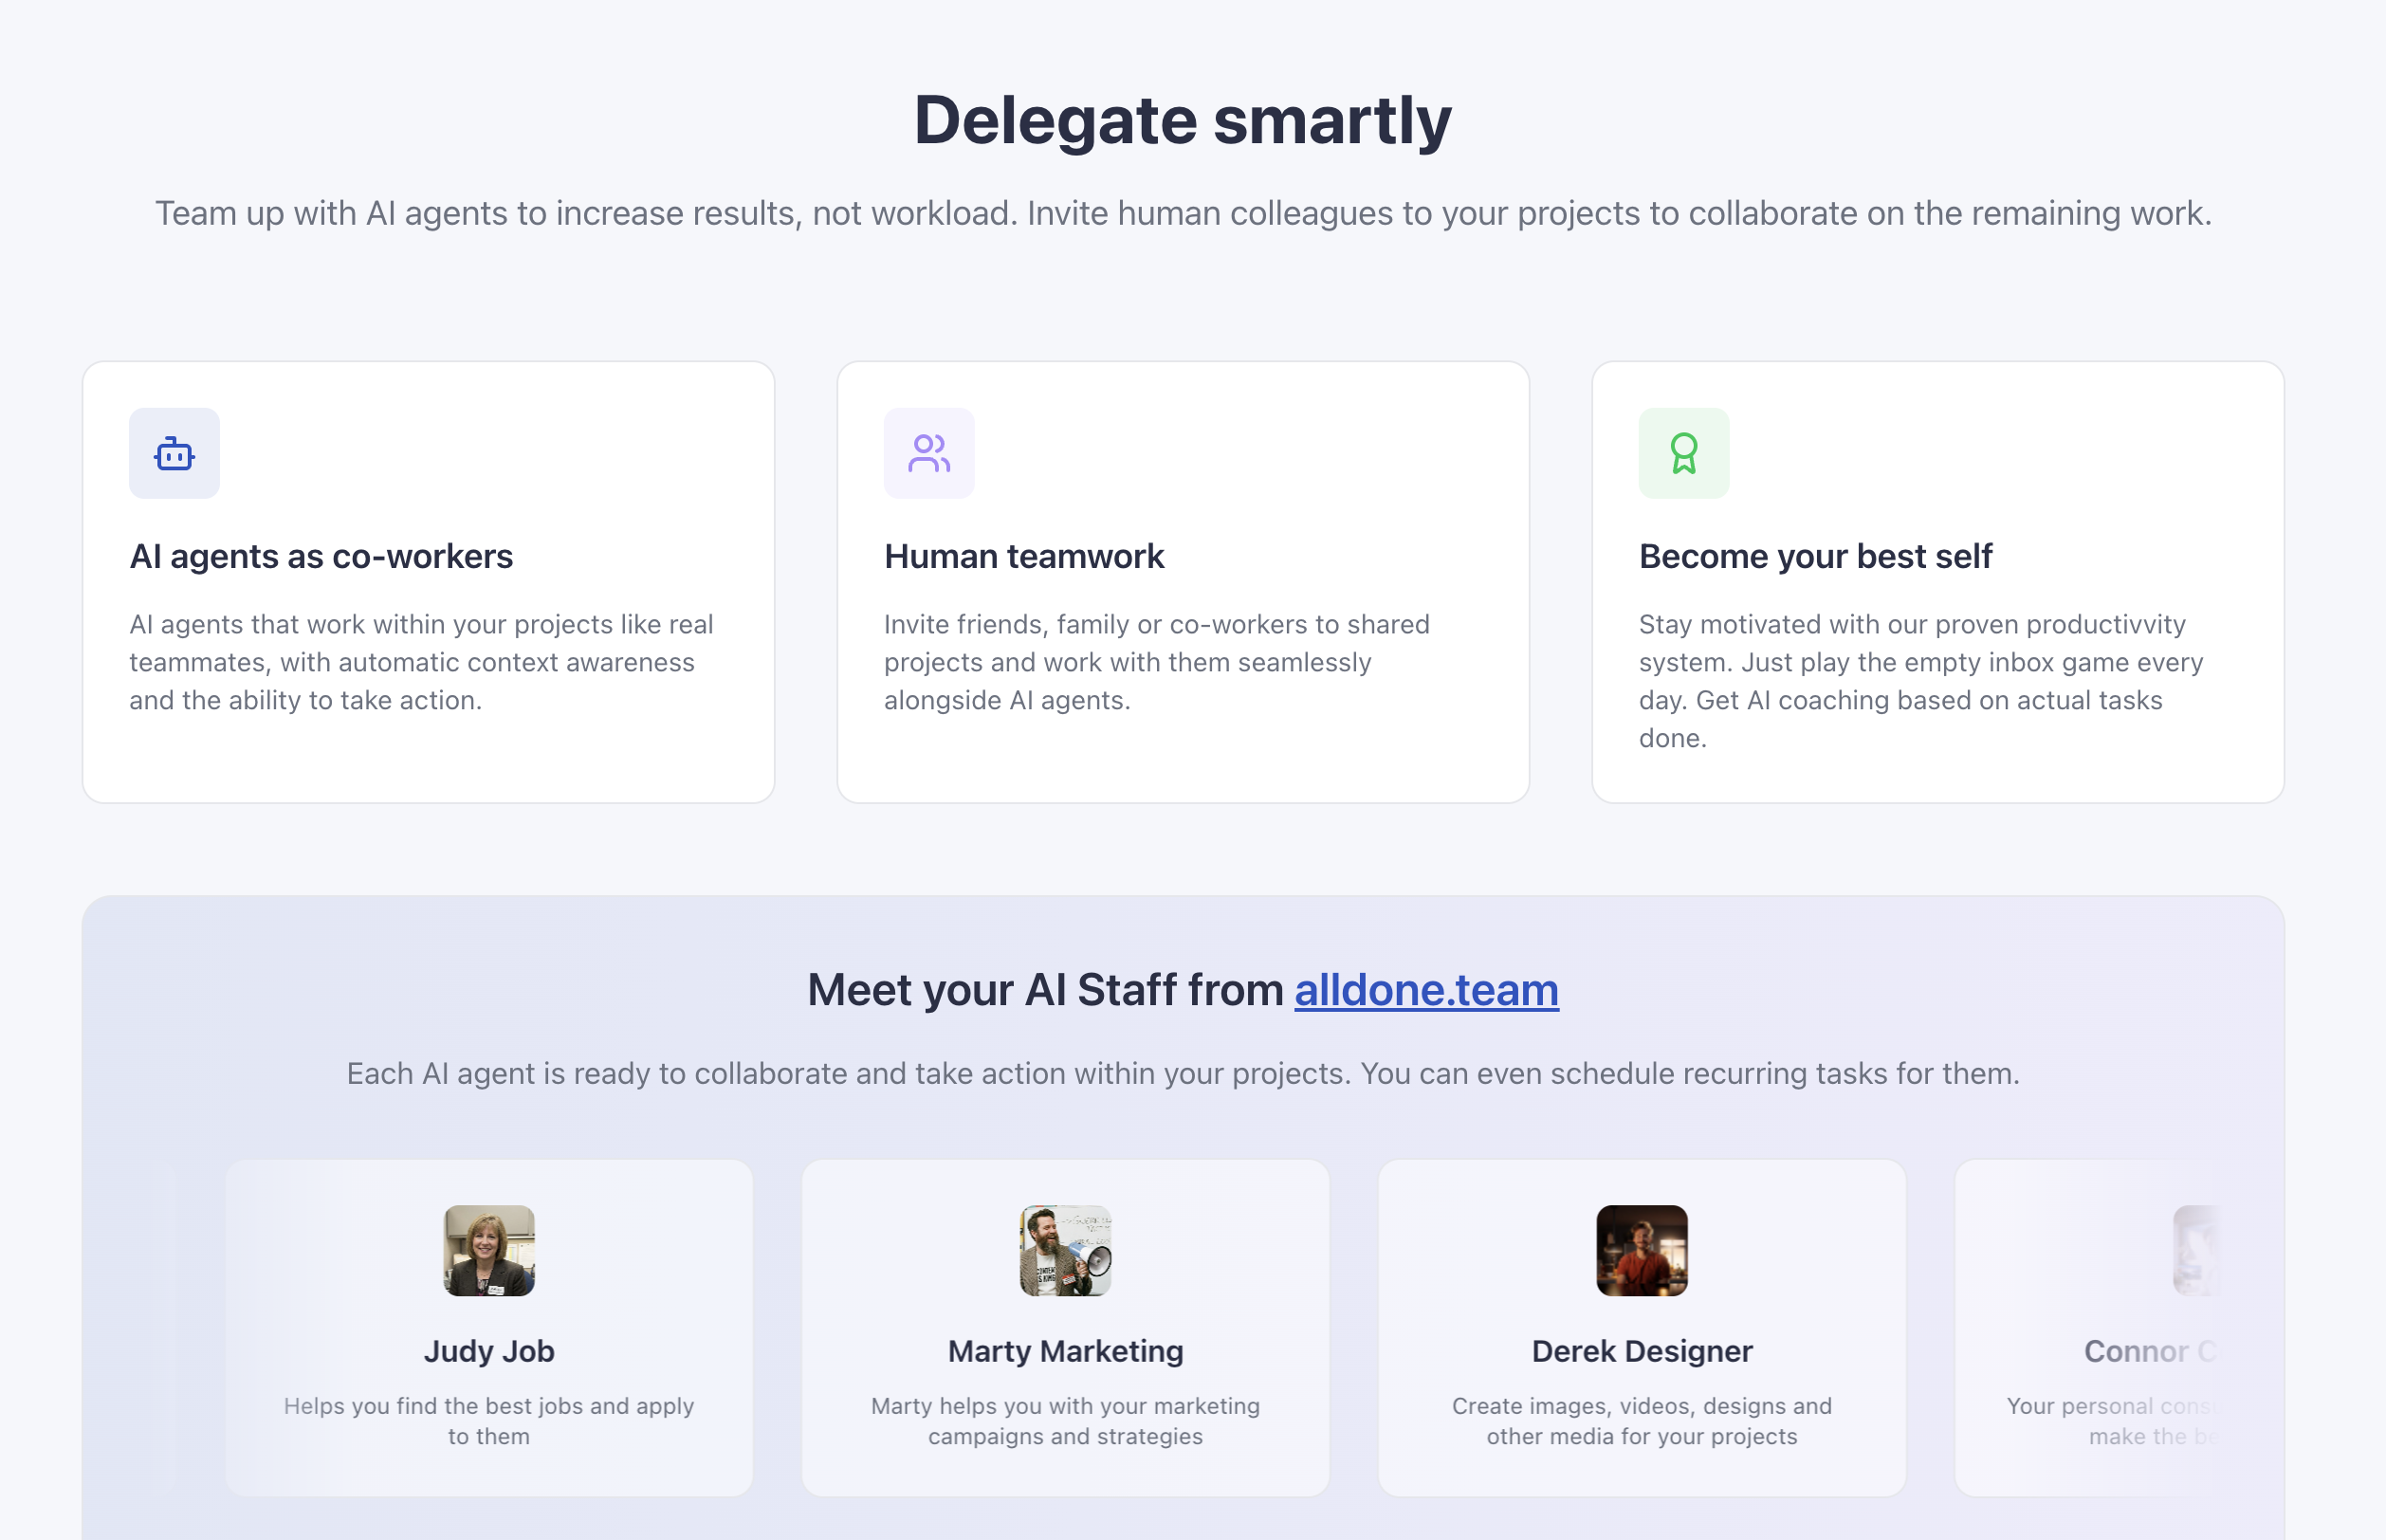Screen dimensions: 2386x1540
Task: Select Derek Designer's profile picture
Action: 1641,1249
